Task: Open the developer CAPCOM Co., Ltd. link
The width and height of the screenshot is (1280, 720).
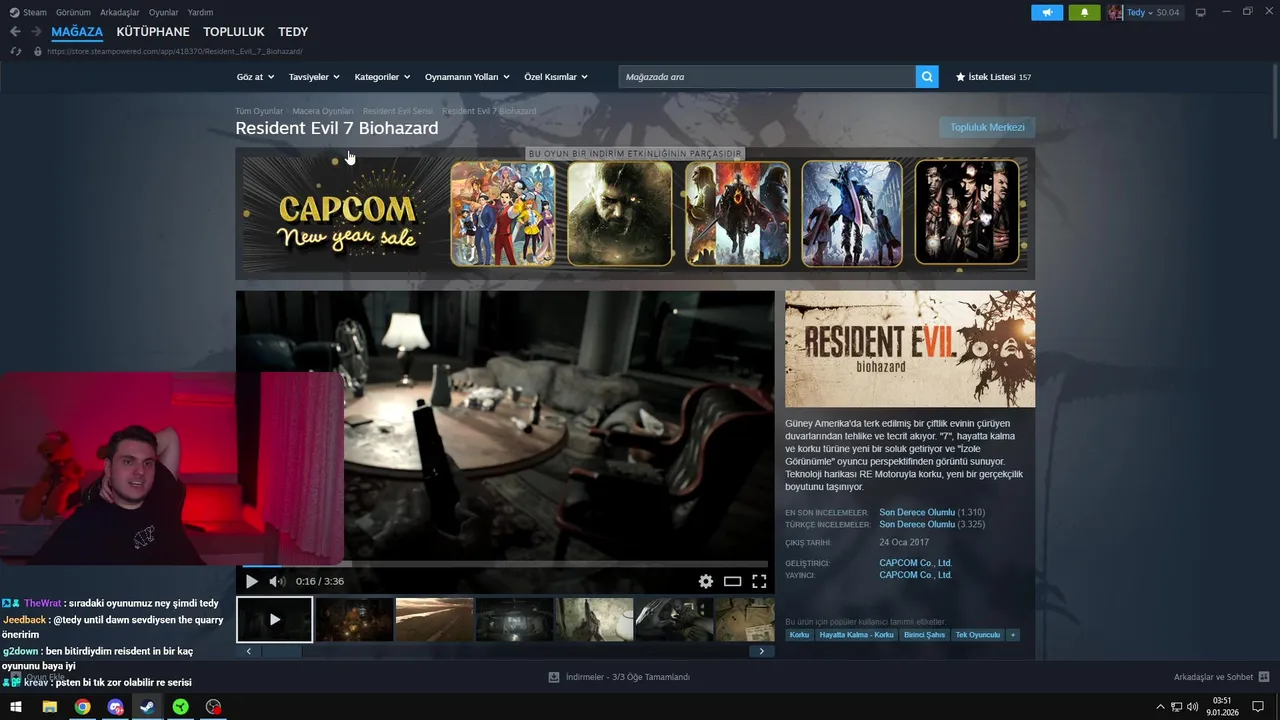Action: tap(915, 563)
